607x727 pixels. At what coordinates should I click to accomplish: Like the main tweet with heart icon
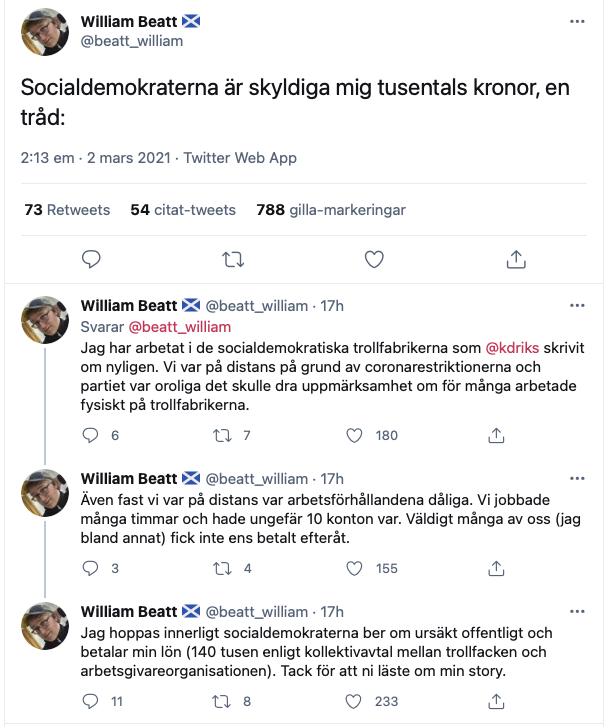point(374,259)
